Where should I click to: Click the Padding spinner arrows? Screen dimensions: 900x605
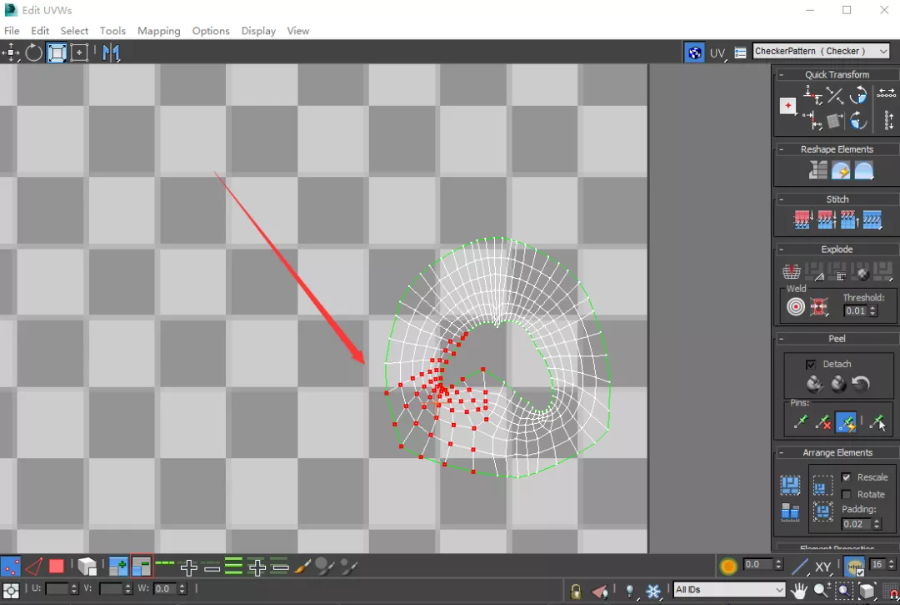tap(874, 524)
